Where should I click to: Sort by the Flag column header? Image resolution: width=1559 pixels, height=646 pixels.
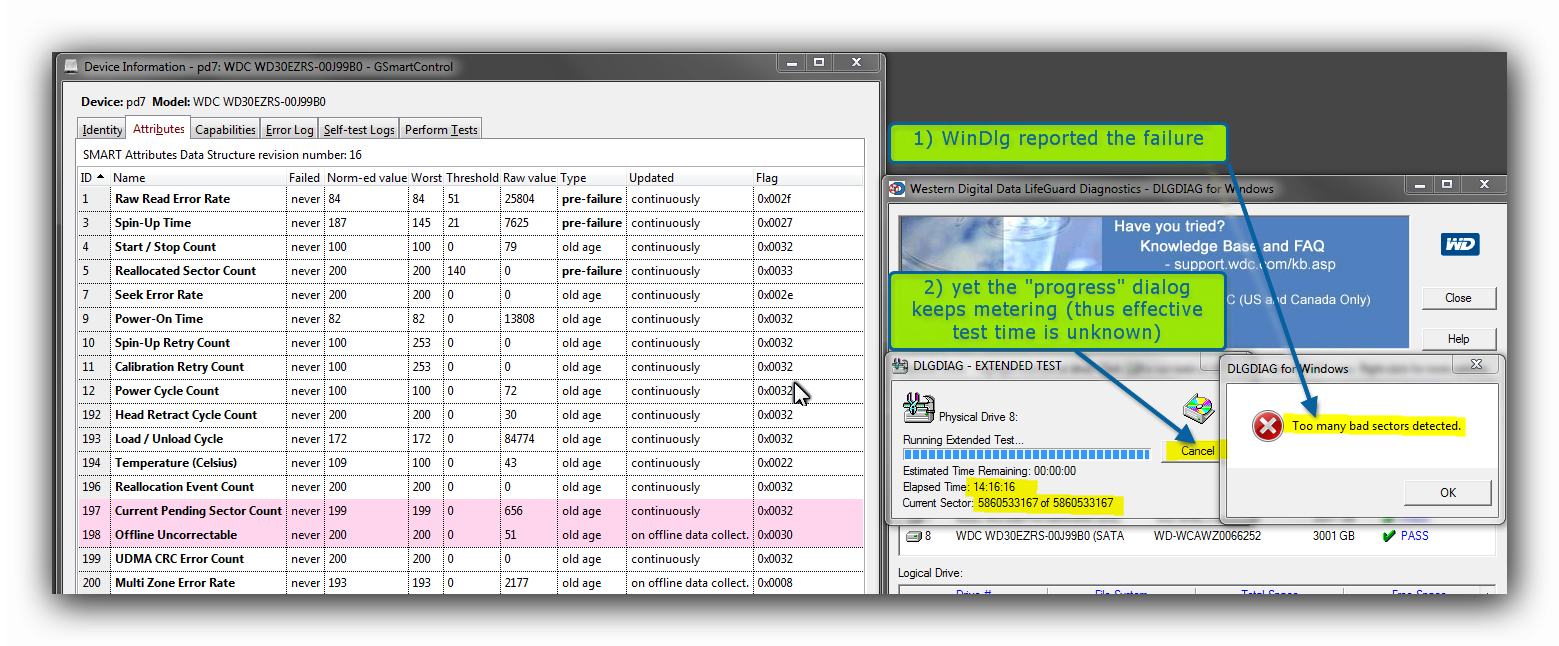pos(808,177)
